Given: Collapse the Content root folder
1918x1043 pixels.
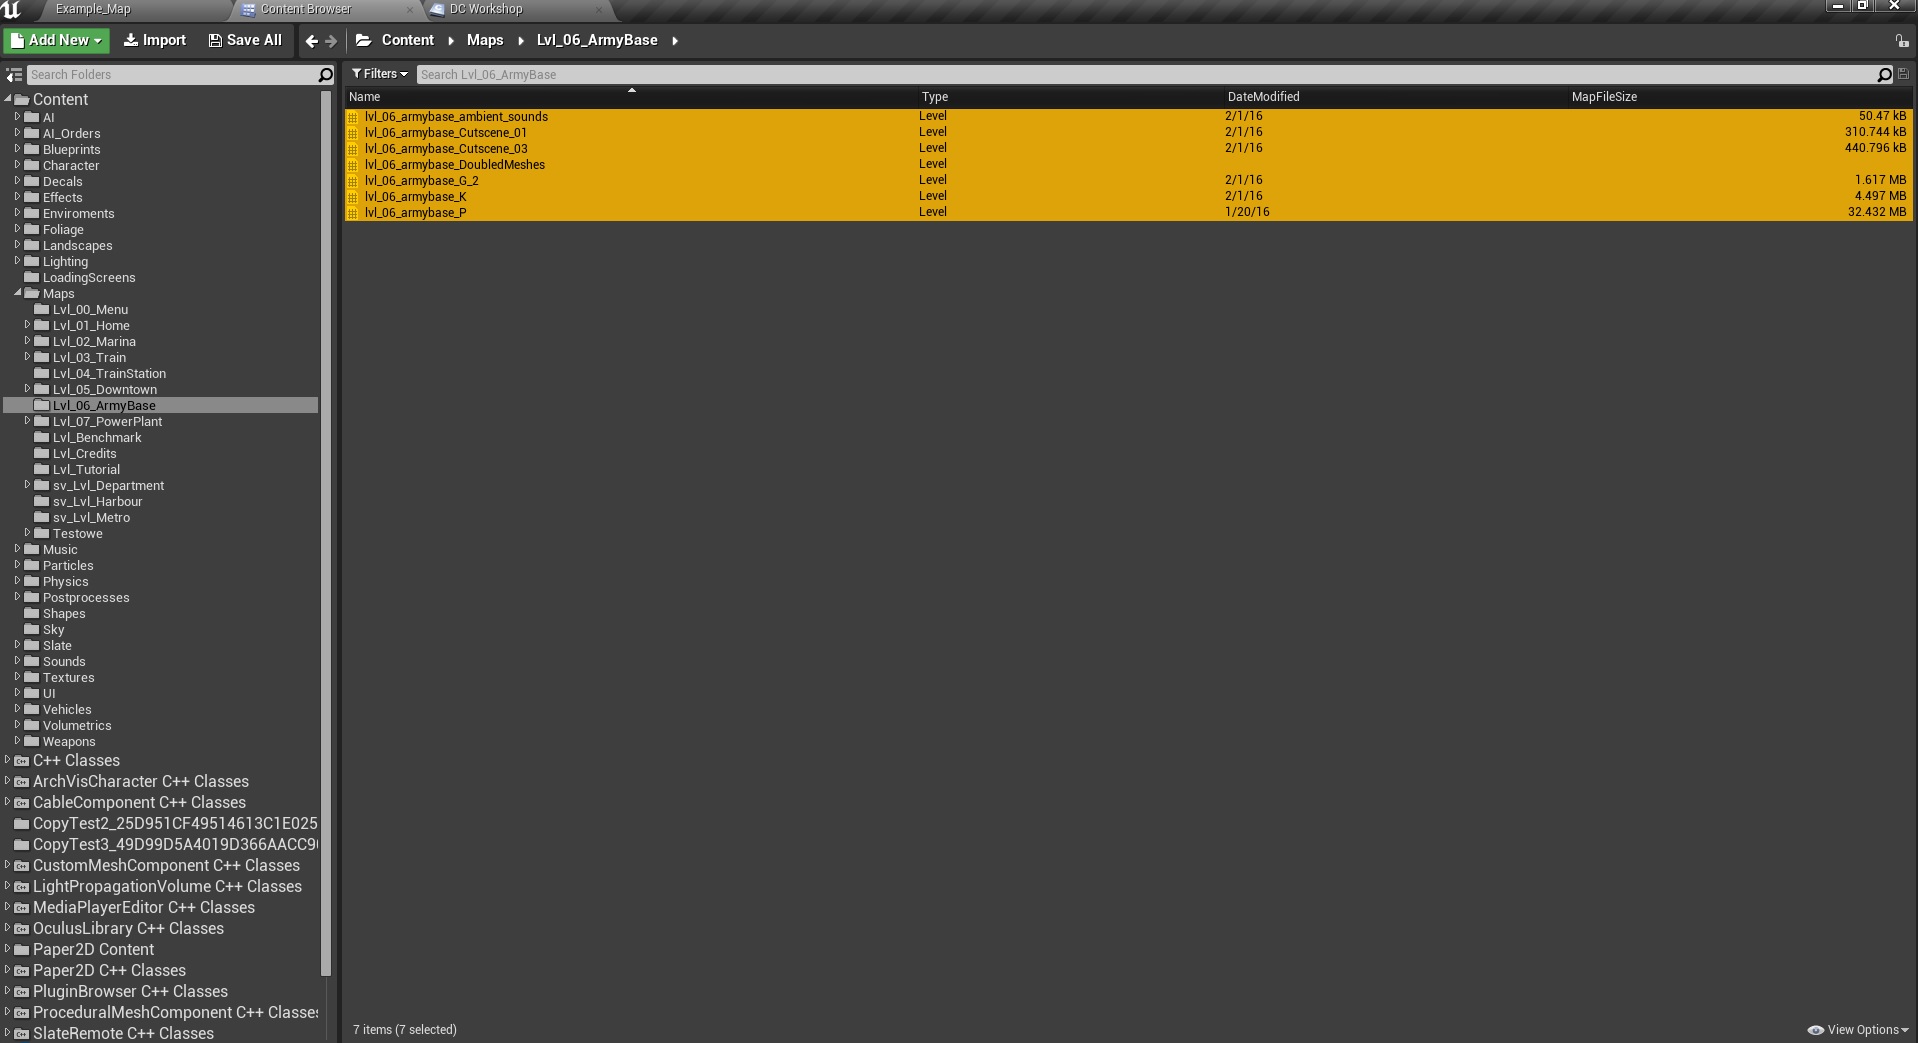Looking at the screenshot, I should point(8,99).
